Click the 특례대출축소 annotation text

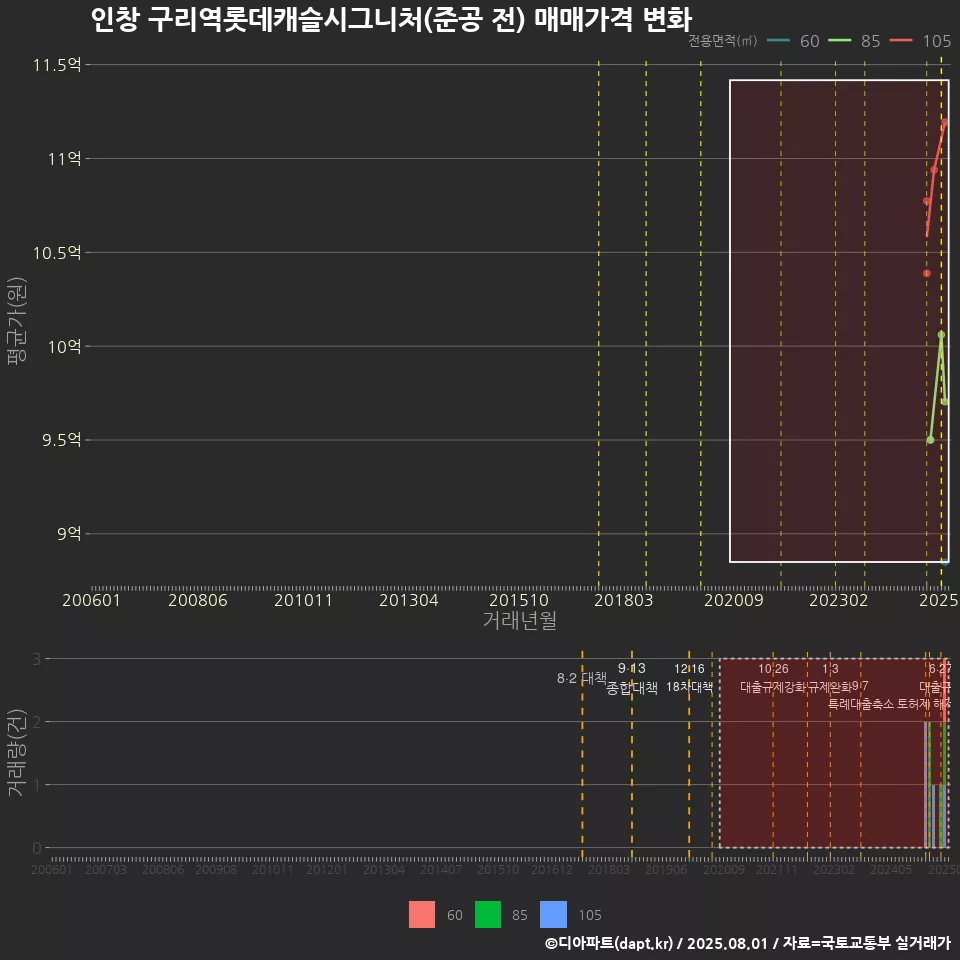pos(861,704)
